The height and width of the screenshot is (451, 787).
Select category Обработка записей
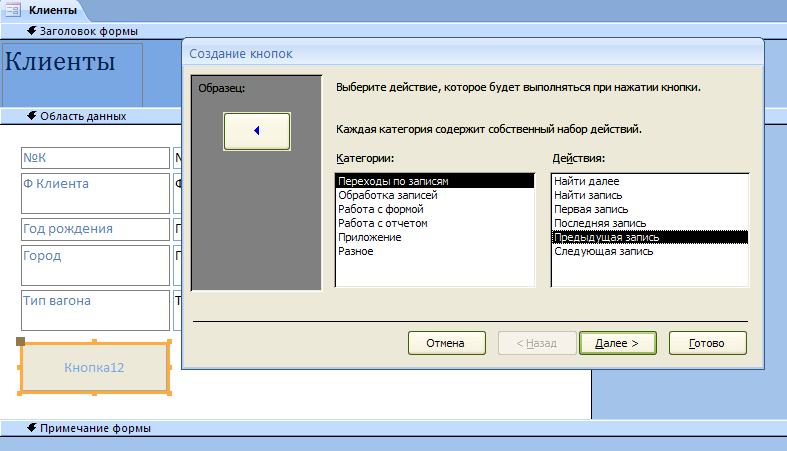[435, 195]
